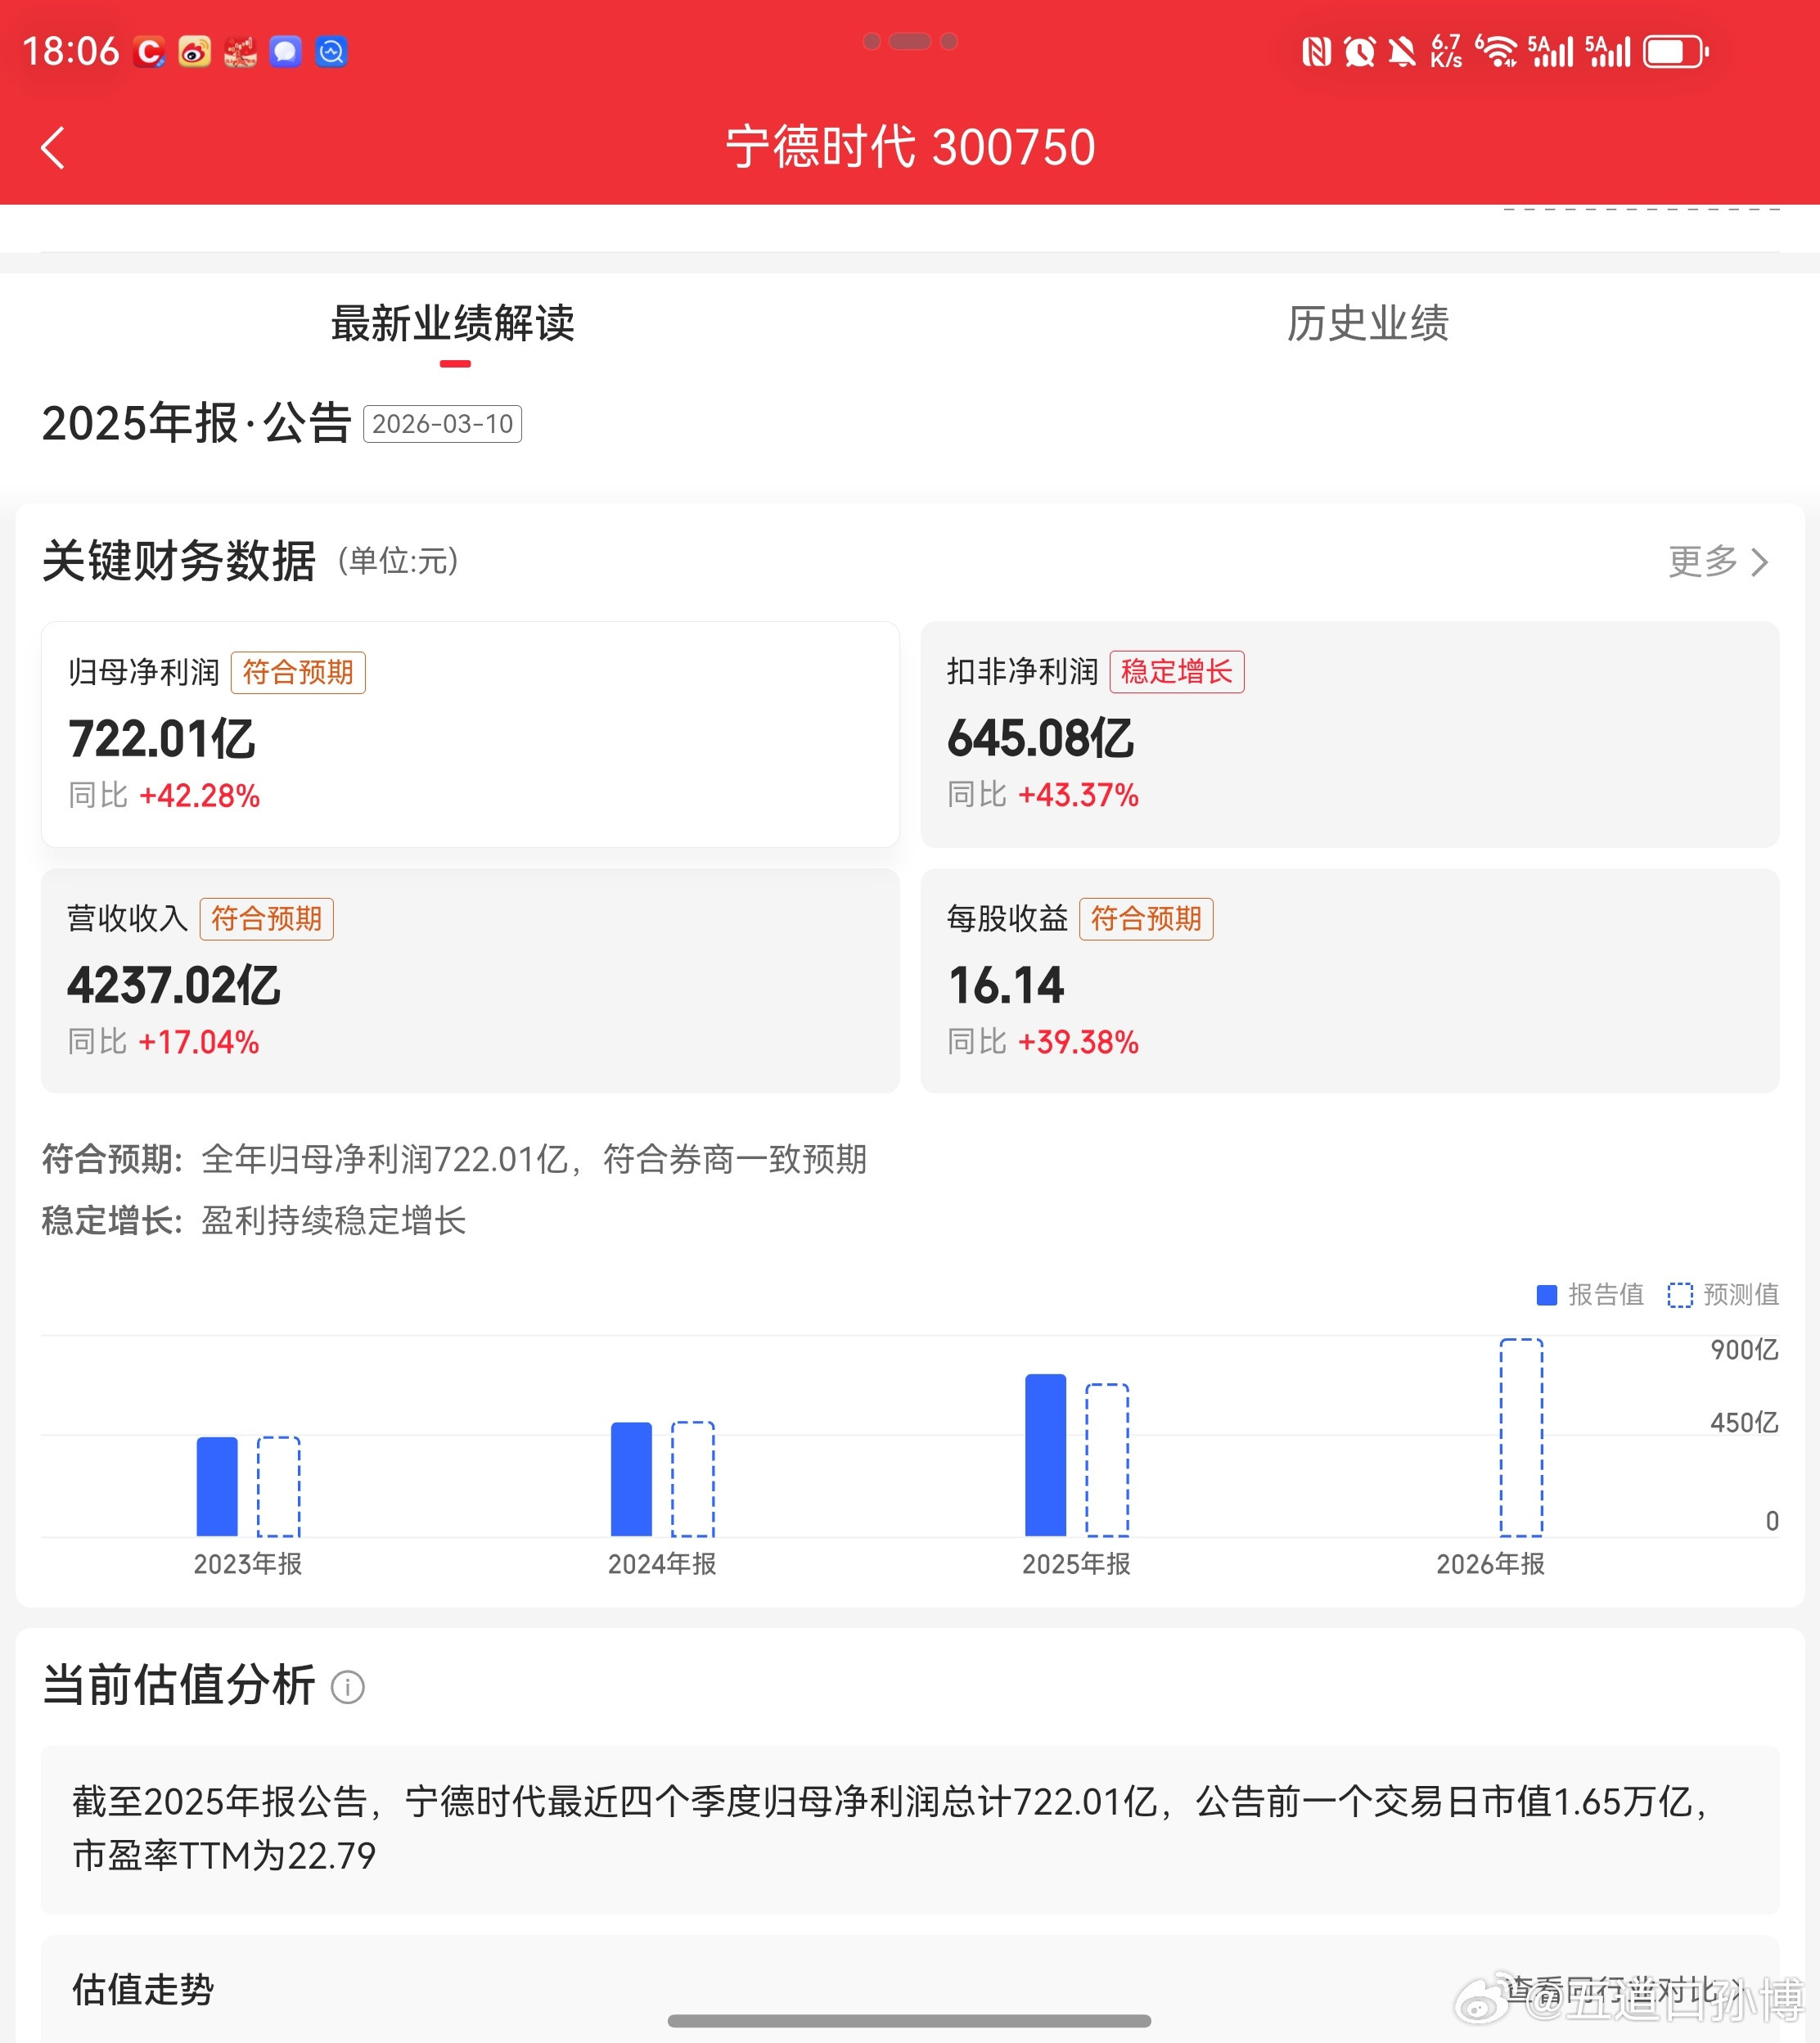1820x2043 pixels.
Task: Tap the Weibo notification icon in the status bar
Action: tap(195, 52)
